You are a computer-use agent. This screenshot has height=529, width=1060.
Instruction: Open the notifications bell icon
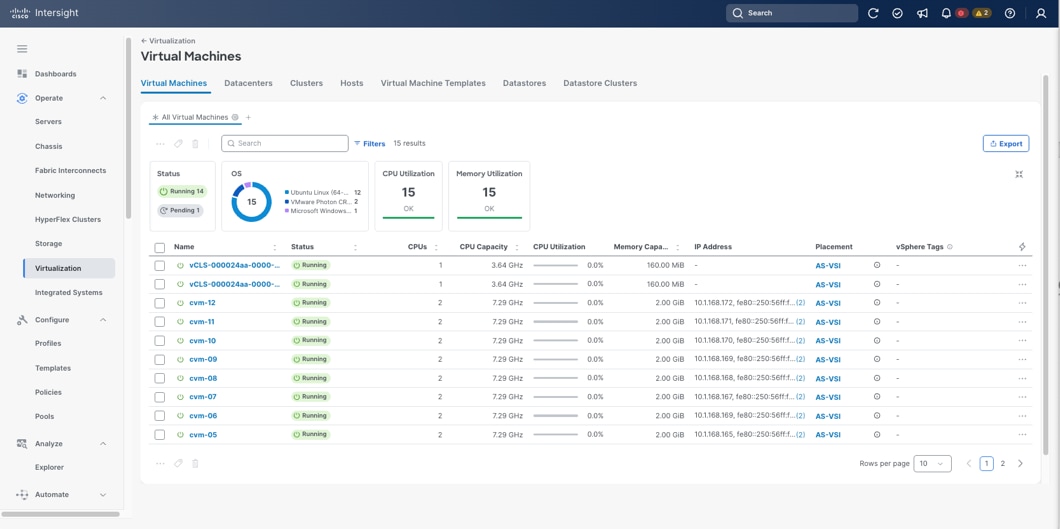click(946, 13)
